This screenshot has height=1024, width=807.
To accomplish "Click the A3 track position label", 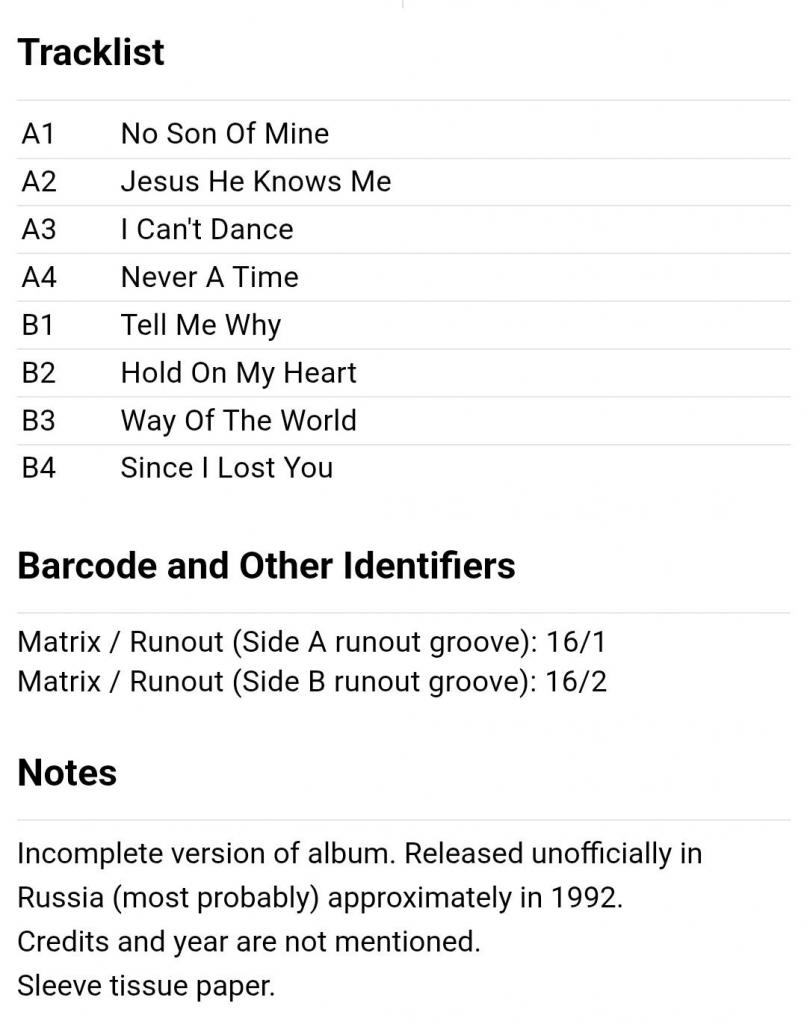I will pyautogui.click(x=39, y=230).
